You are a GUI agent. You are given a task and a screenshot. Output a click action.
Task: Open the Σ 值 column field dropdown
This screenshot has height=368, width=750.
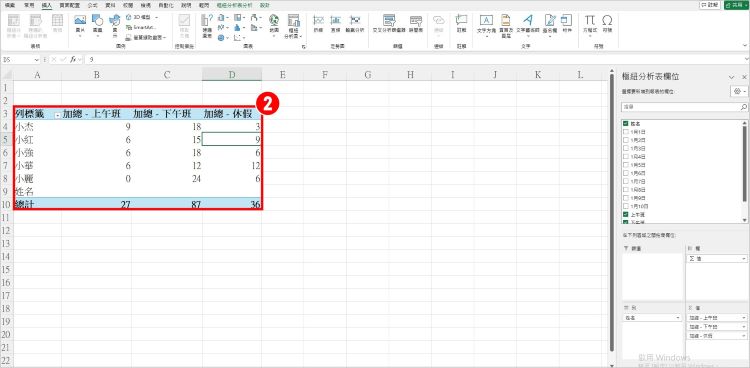tap(744, 258)
